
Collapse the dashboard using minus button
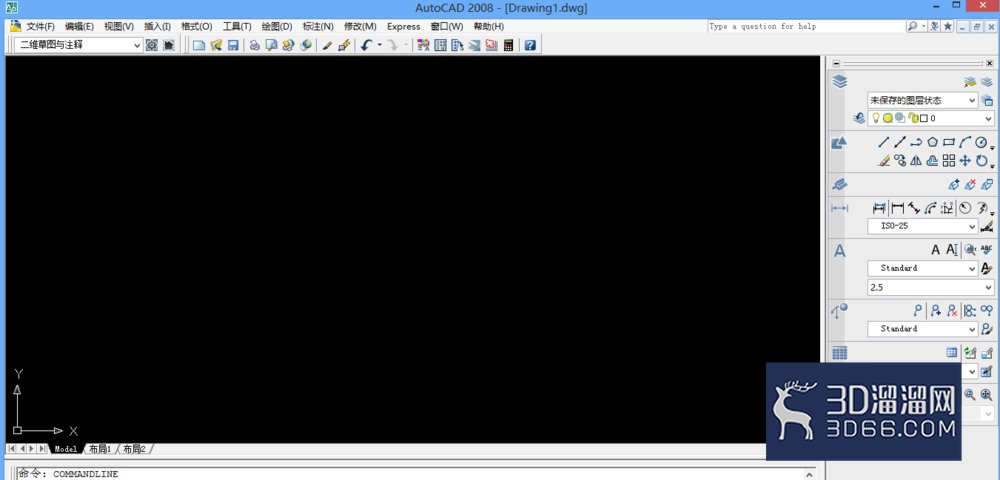[x=837, y=63]
